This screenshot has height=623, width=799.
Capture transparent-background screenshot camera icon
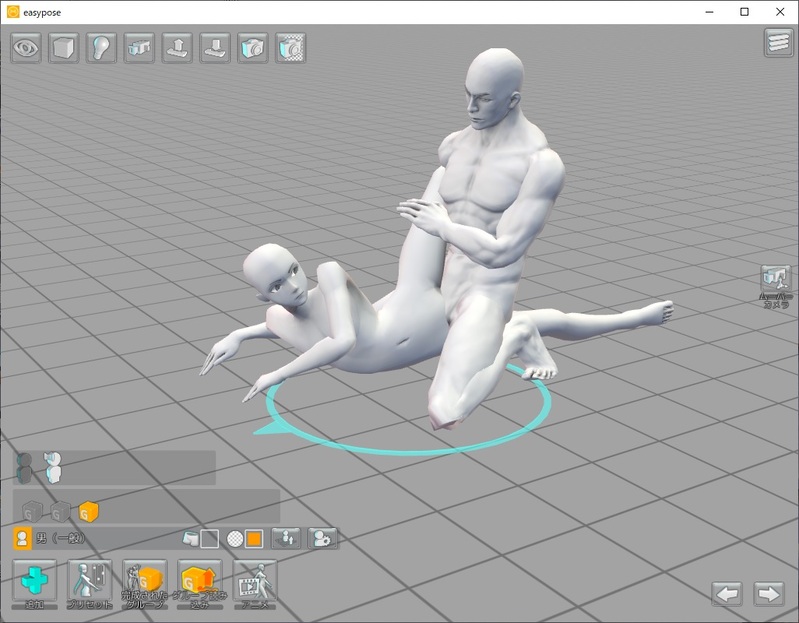(290, 48)
